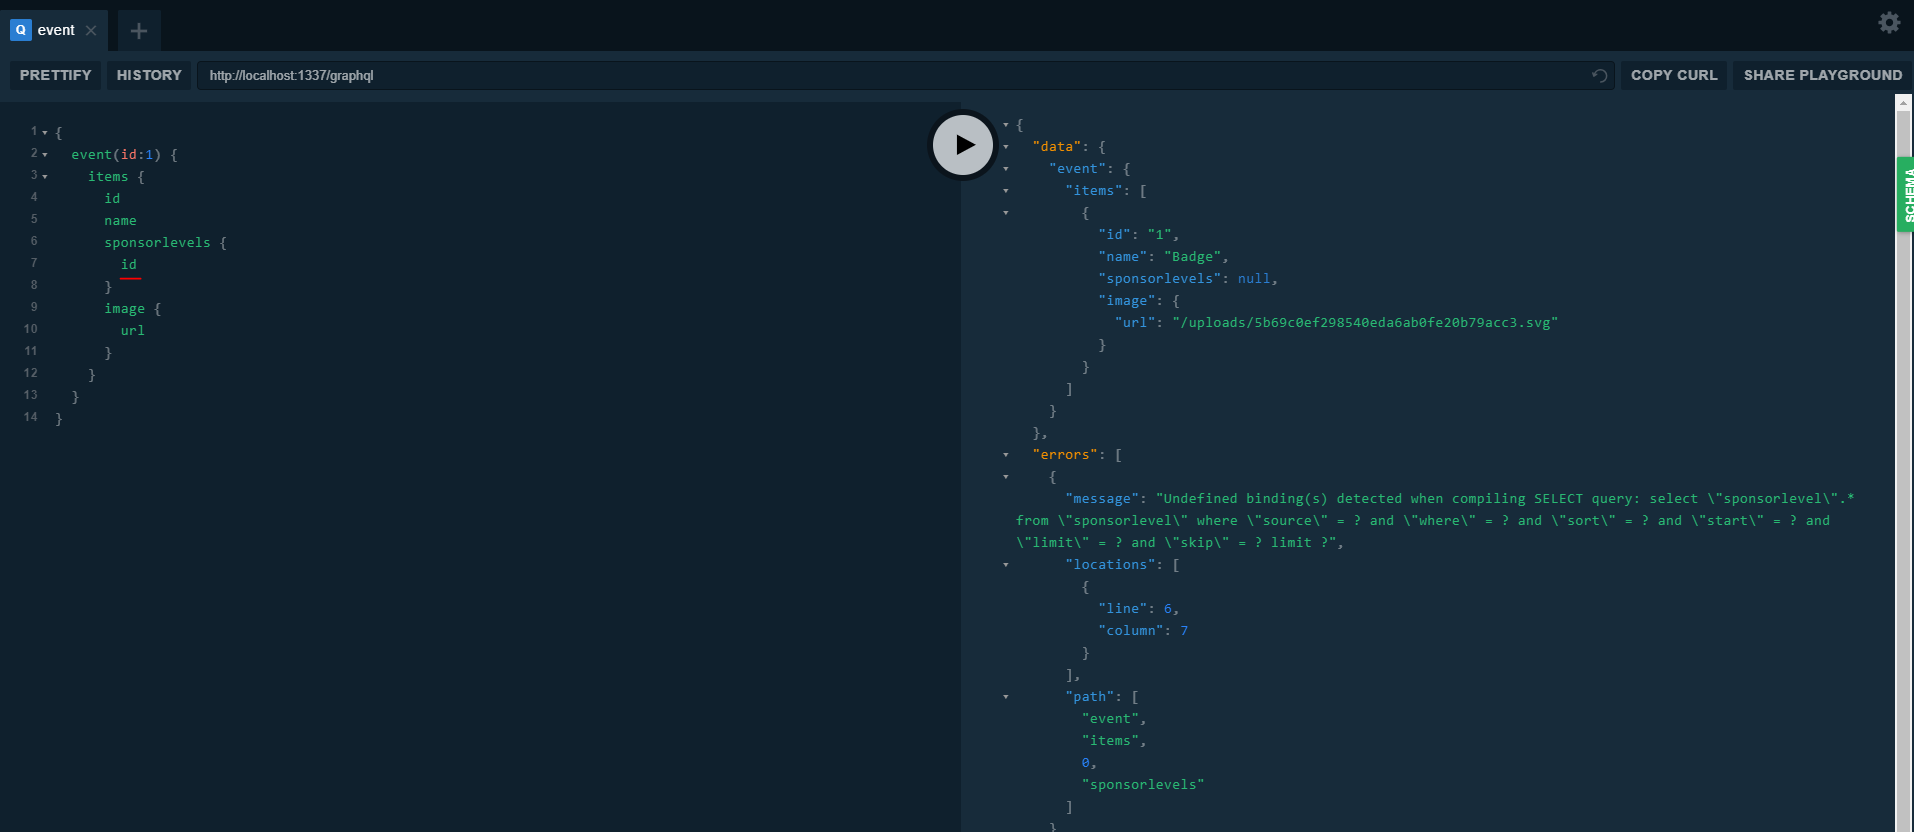
Task: Click the "message" key in errors
Action: click(x=1102, y=499)
